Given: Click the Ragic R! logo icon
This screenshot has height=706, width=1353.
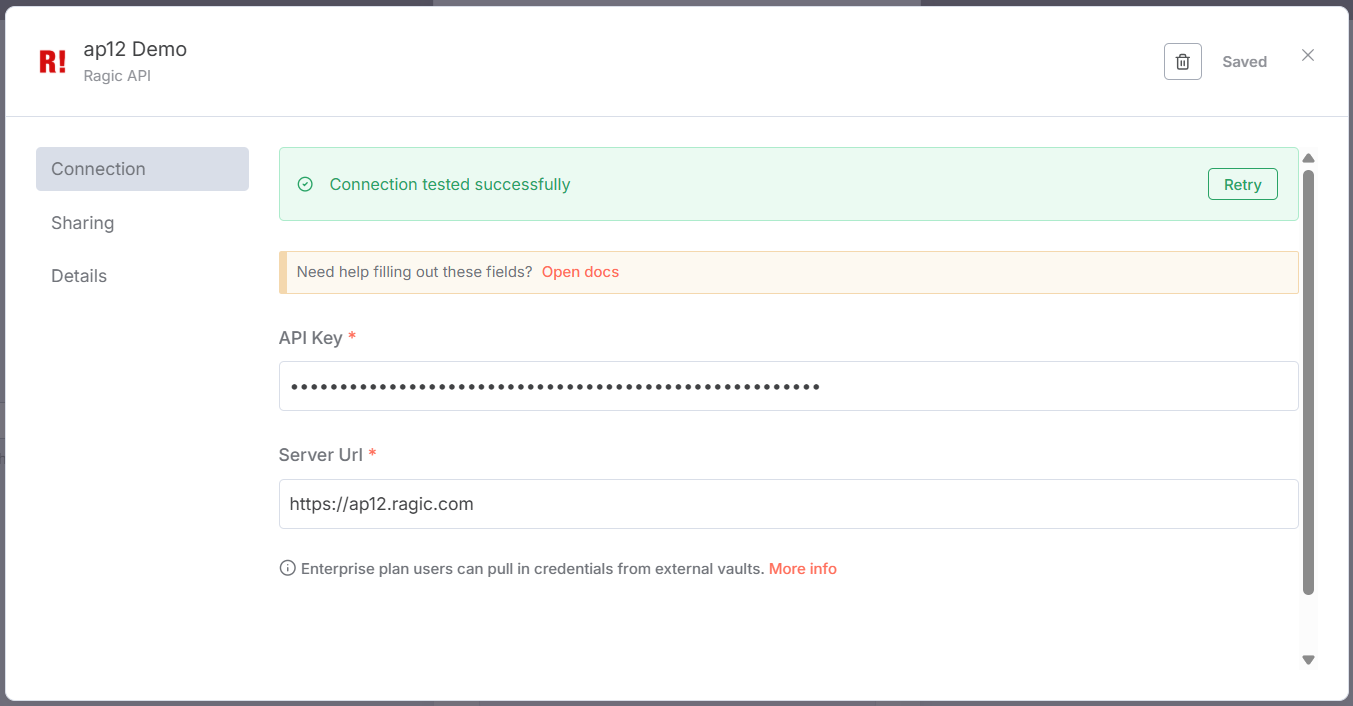Looking at the screenshot, I should tap(52, 62).
